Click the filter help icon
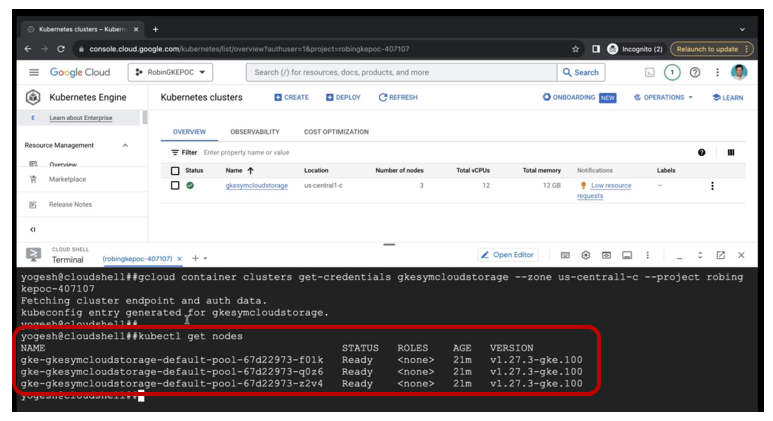The width and height of the screenshot is (773, 421). 702,153
